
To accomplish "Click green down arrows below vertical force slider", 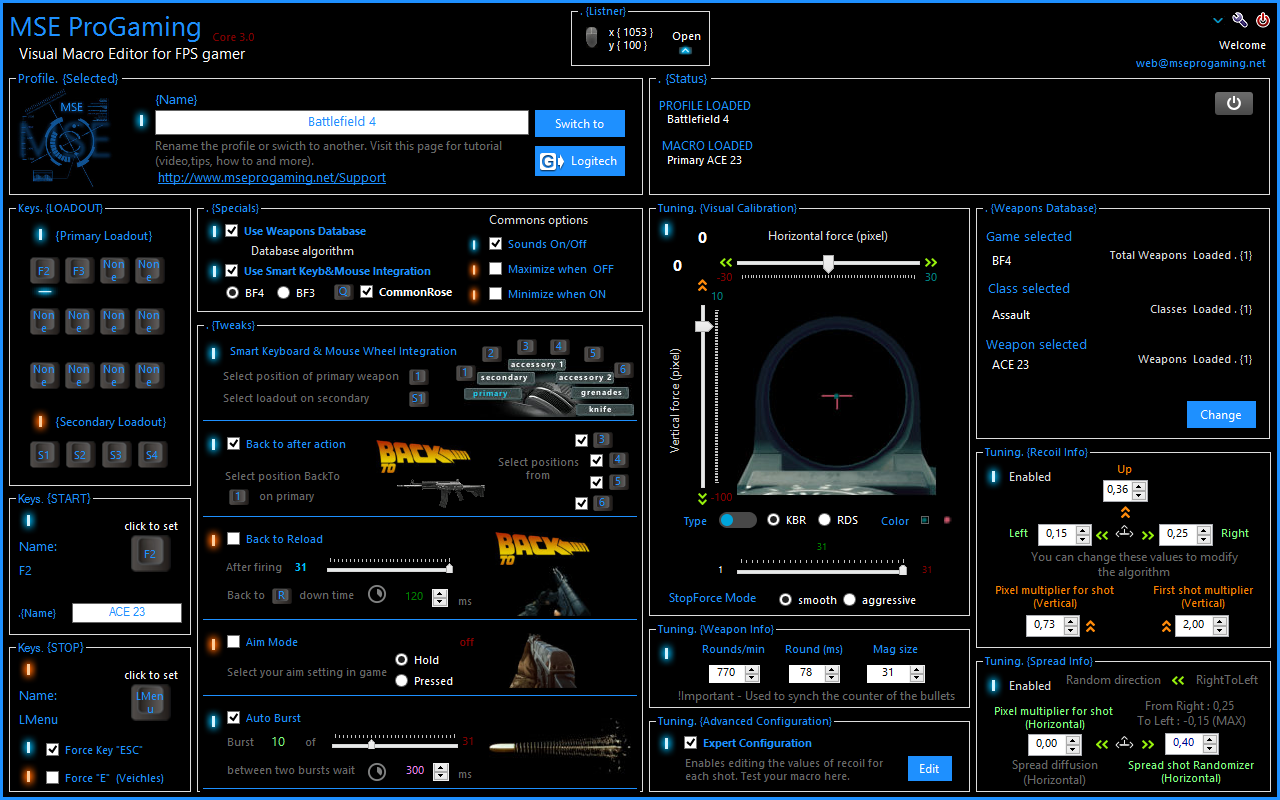I will point(702,497).
